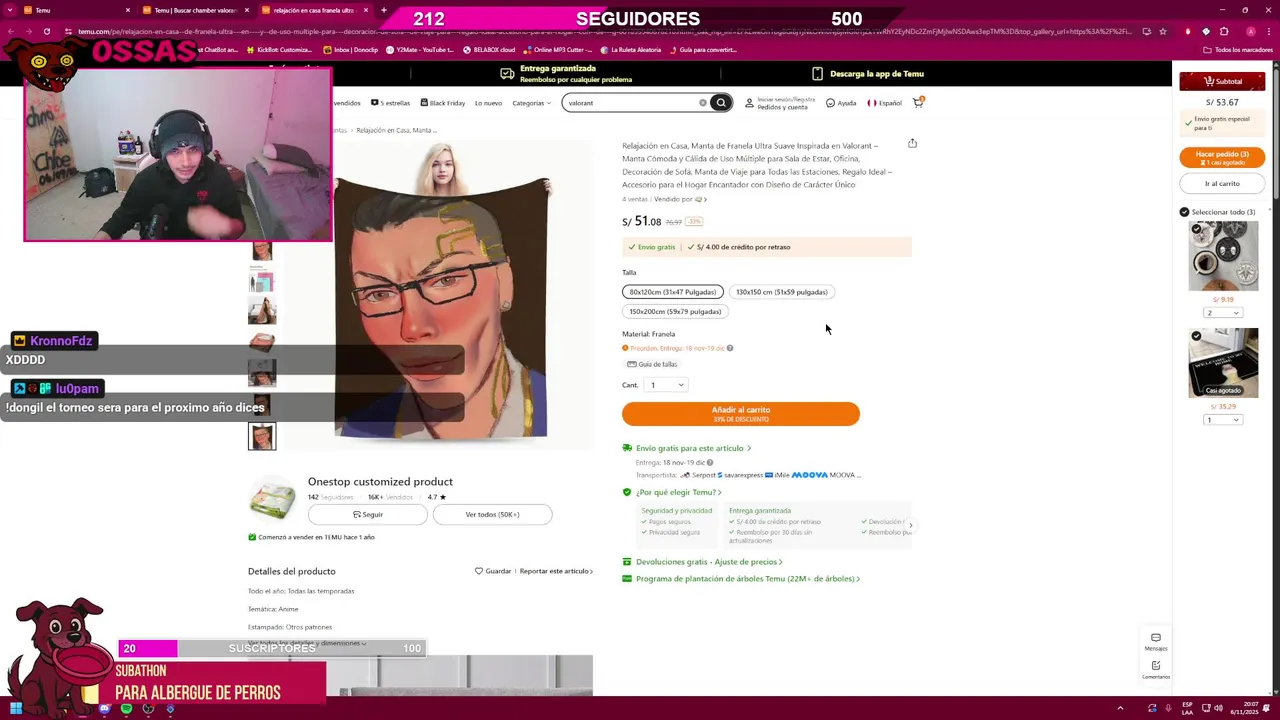Expand the Categorías dropdown

[x=531, y=103]
